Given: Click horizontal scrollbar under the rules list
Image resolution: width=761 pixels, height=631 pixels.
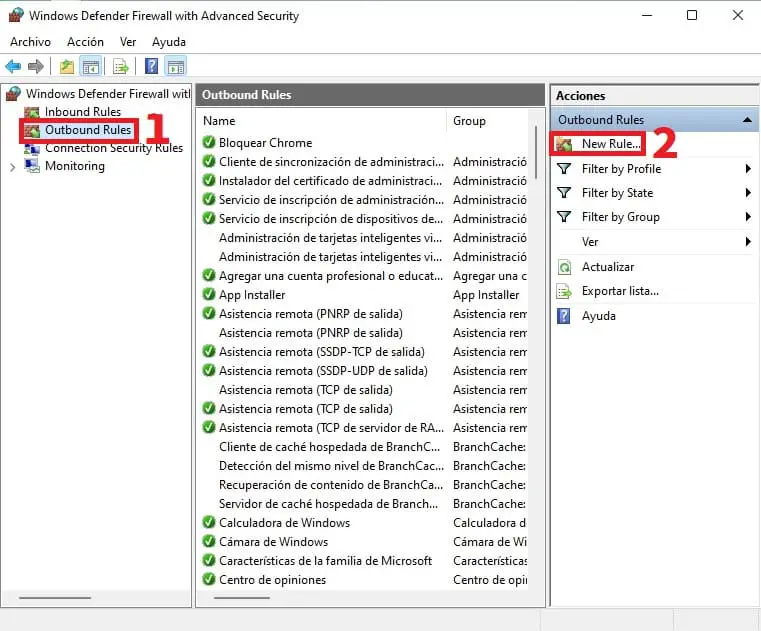Looking at the screenshot, I should (x=241, y=598).
